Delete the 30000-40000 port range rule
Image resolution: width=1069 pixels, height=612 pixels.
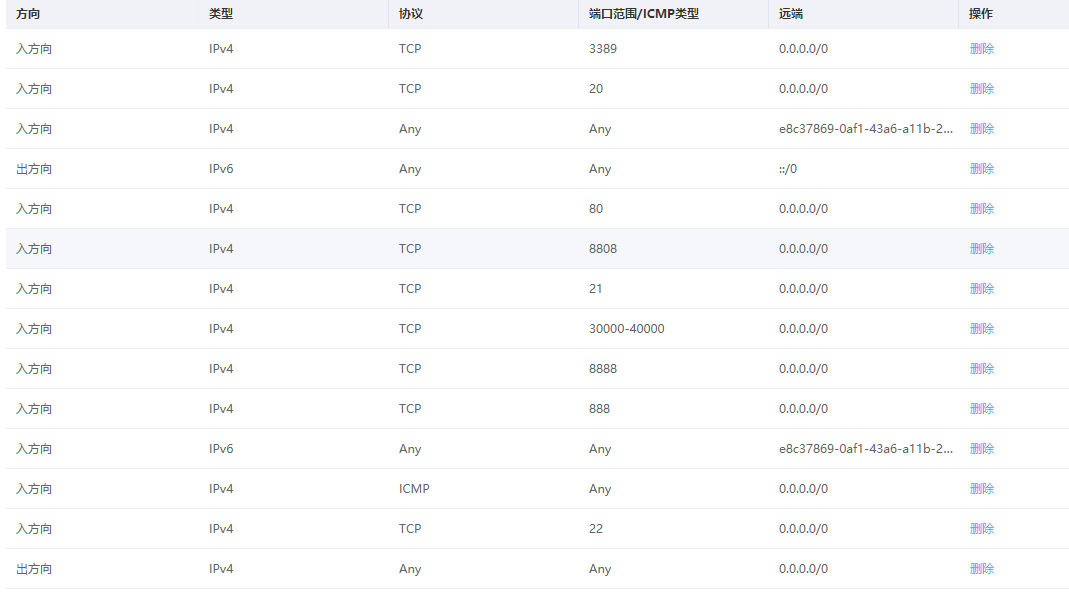point(981,329)
